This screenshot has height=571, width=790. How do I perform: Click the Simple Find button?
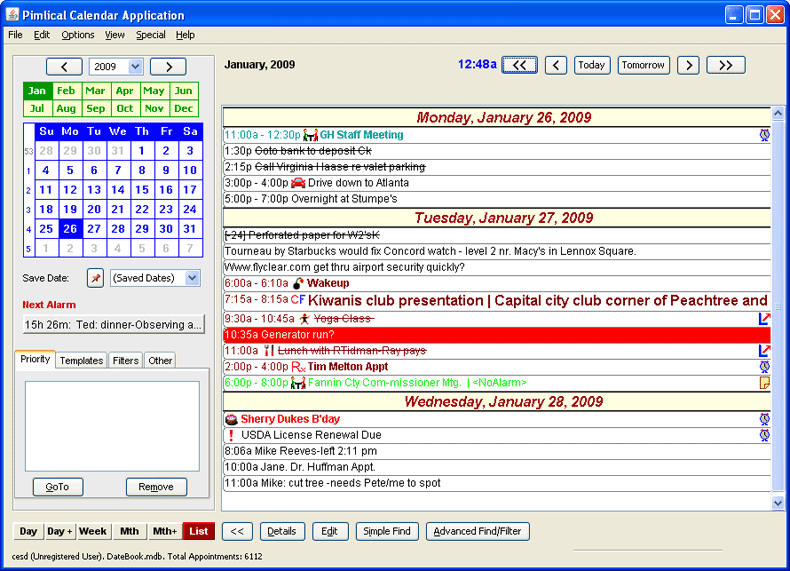387,531
